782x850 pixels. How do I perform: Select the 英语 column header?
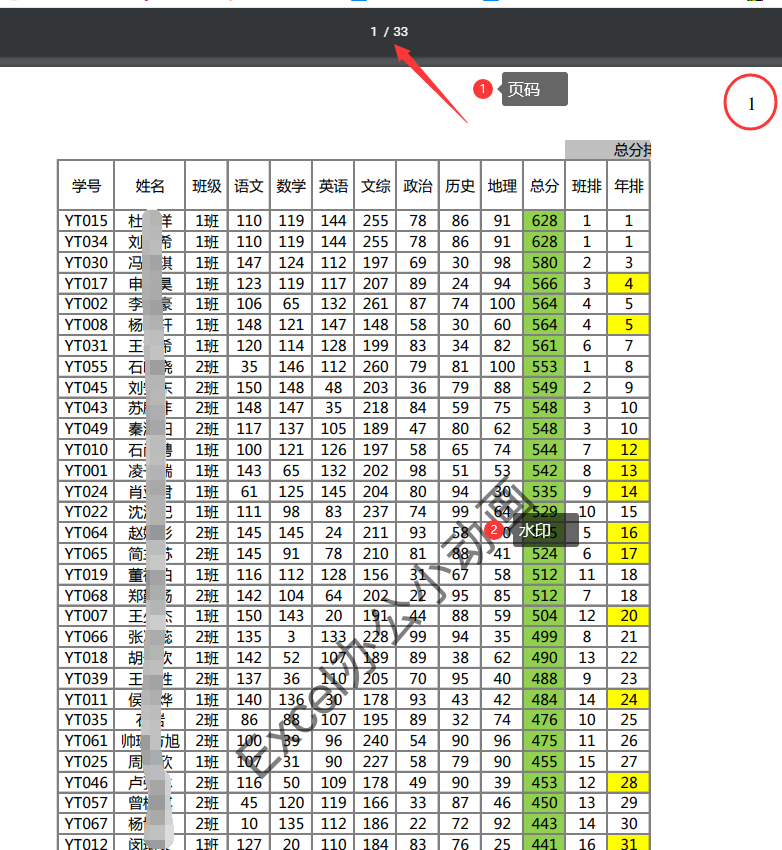click(x=333, y=186)
